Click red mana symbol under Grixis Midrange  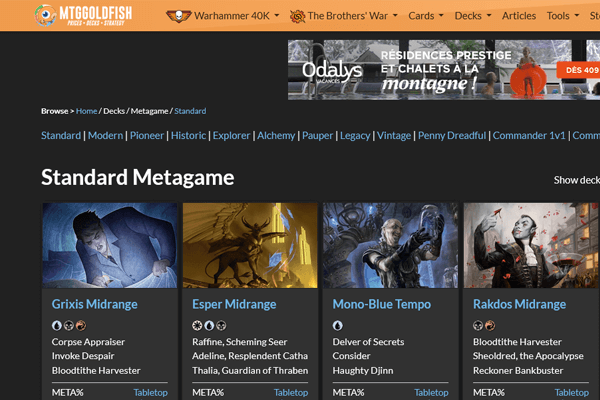(81, 325)
